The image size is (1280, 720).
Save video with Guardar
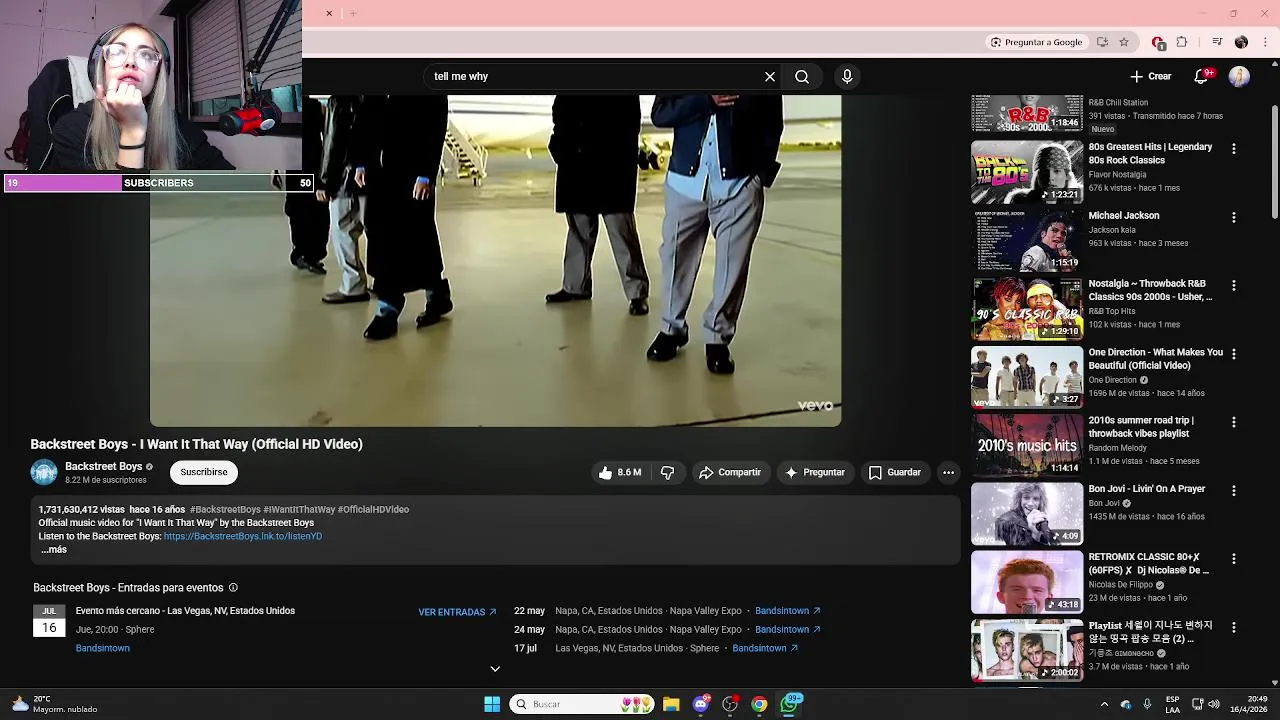(894, 472)
